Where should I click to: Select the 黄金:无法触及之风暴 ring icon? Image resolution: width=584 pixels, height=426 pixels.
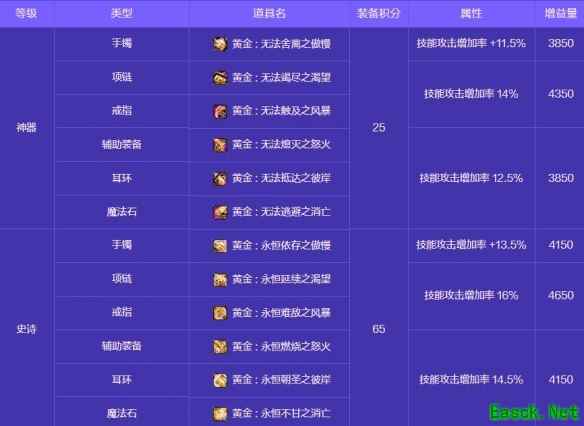220,111
